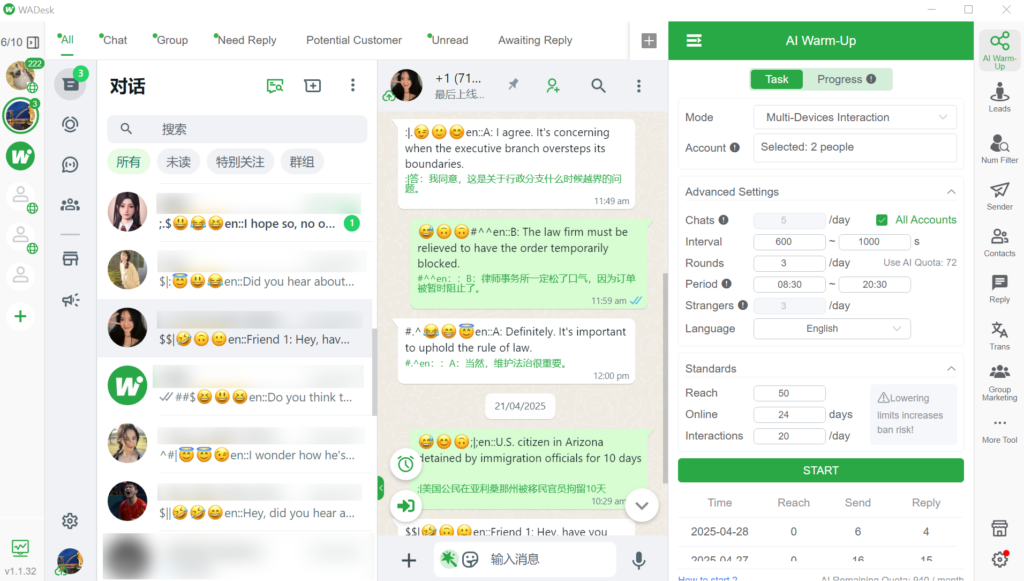Screen dimensions: 1024x581
Task: Open chat starting 'I wonder how he's...'
Action: [235, 444]
